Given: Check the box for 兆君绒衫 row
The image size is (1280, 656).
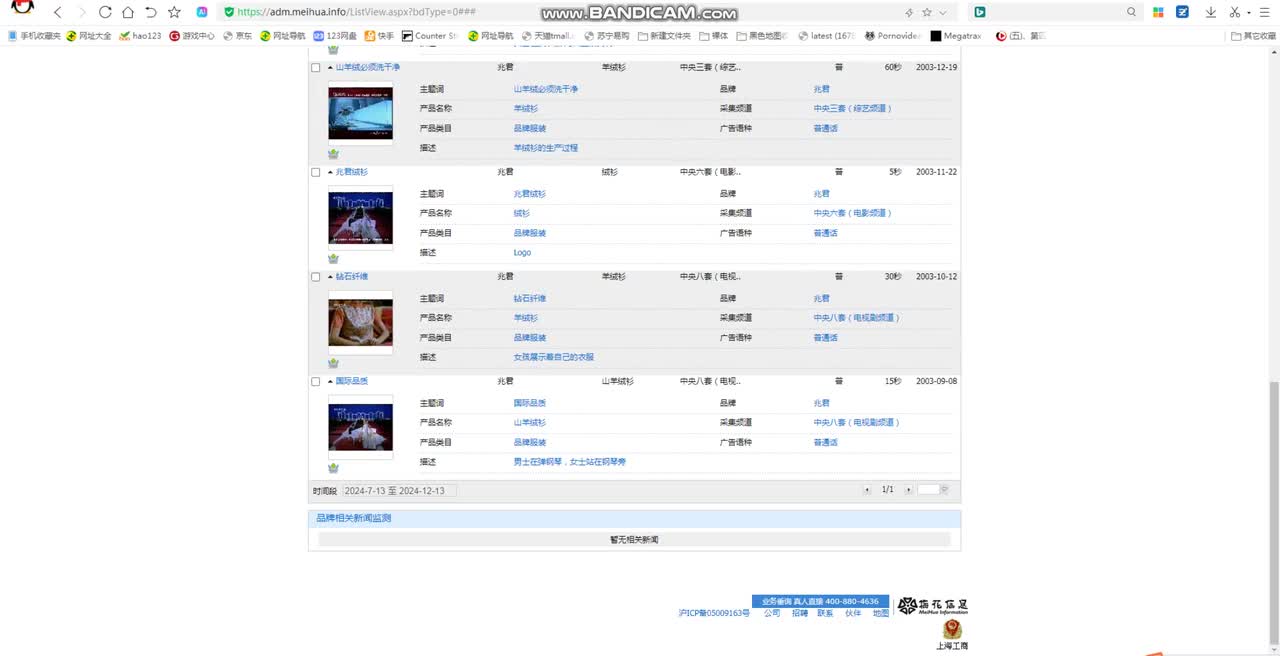Looking at the screenshot, I should coord(316,172).
